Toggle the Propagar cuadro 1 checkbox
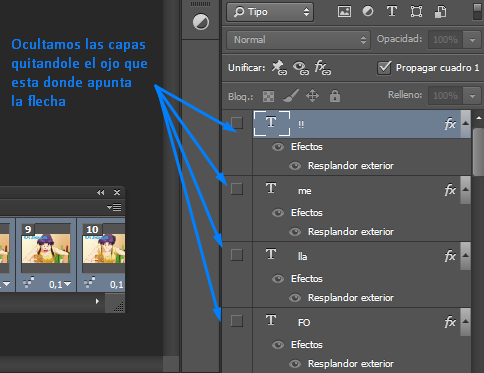 (x=384, y=68)
